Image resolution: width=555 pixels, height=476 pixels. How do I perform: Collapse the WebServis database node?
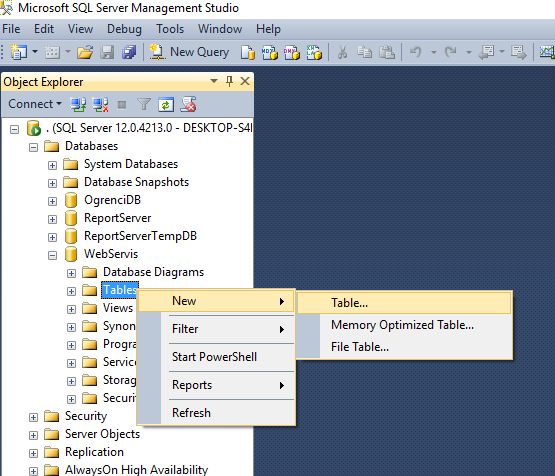click(52, 255)
